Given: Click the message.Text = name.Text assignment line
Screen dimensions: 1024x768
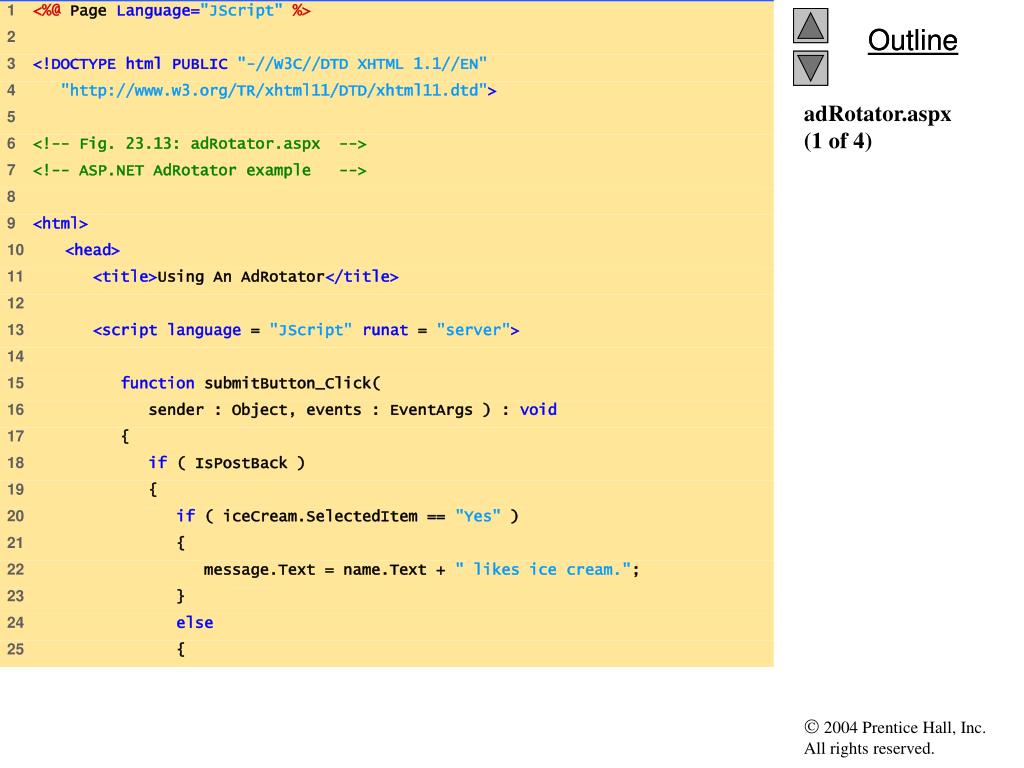Looking at the screenshot, I should pos(422,570).
